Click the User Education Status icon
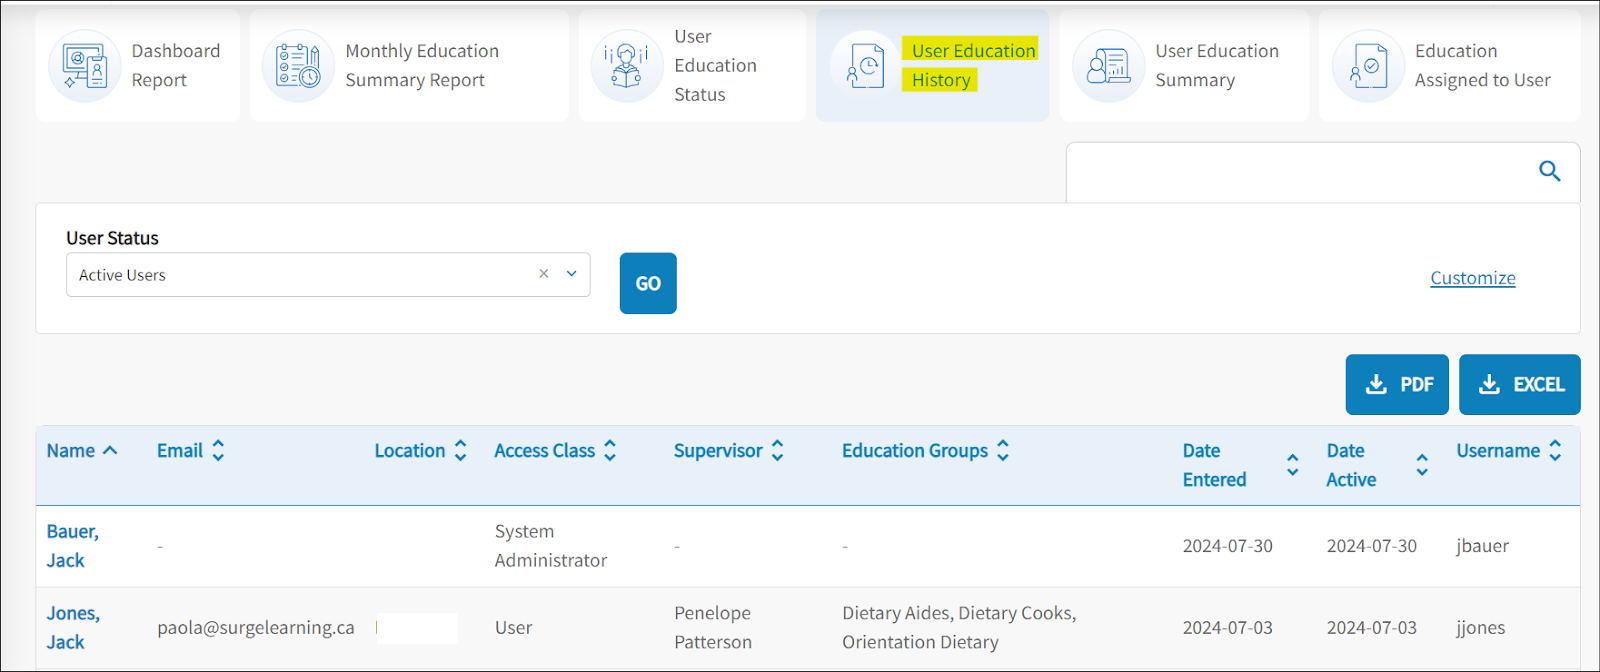The height and width of the screenshot is (672, 1600). tap(627, 66)
